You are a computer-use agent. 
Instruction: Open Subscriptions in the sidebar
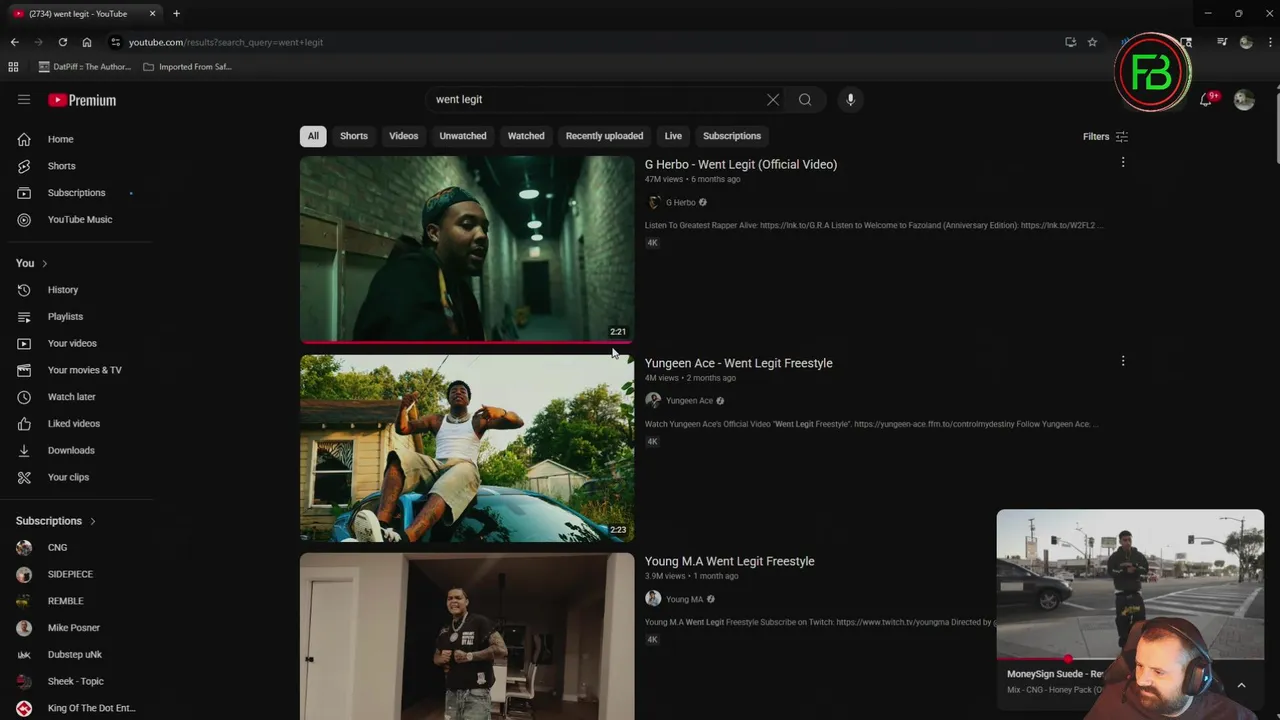click(76, 193)
